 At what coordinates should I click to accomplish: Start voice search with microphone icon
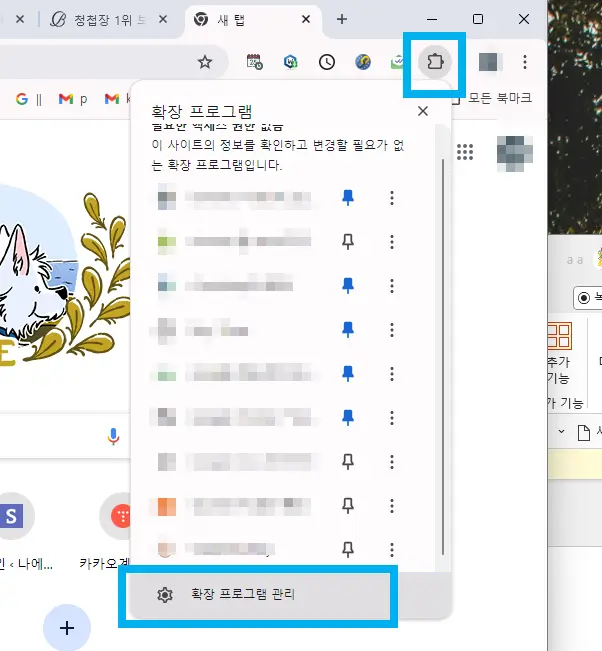click(113, 436)
